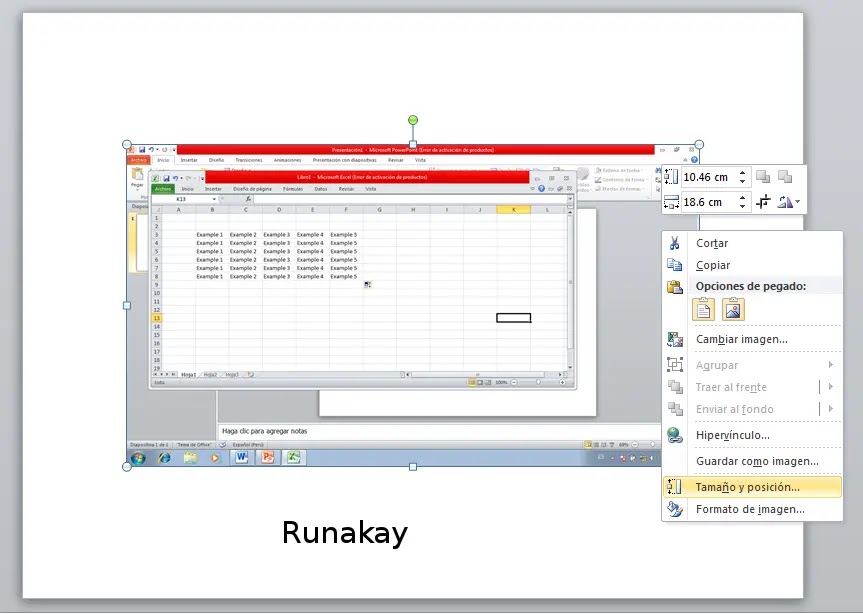Click Windows Start orb in pictured taskbar
This screenshot has height=614, width=863.
point(138,458)
